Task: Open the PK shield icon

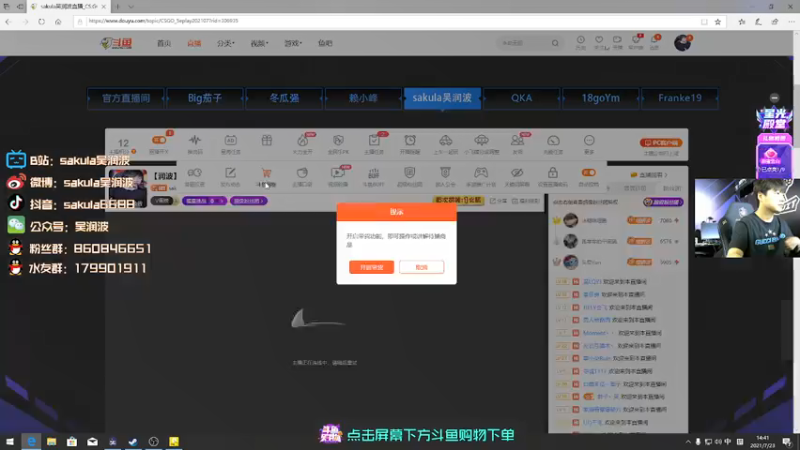Action: tap(338, 140)
